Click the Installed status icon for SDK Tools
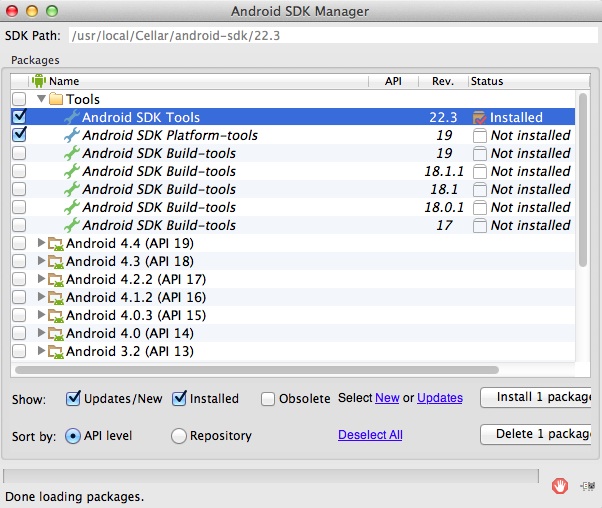The height and width of the screenshot is (508, 602). click(480, 117)
